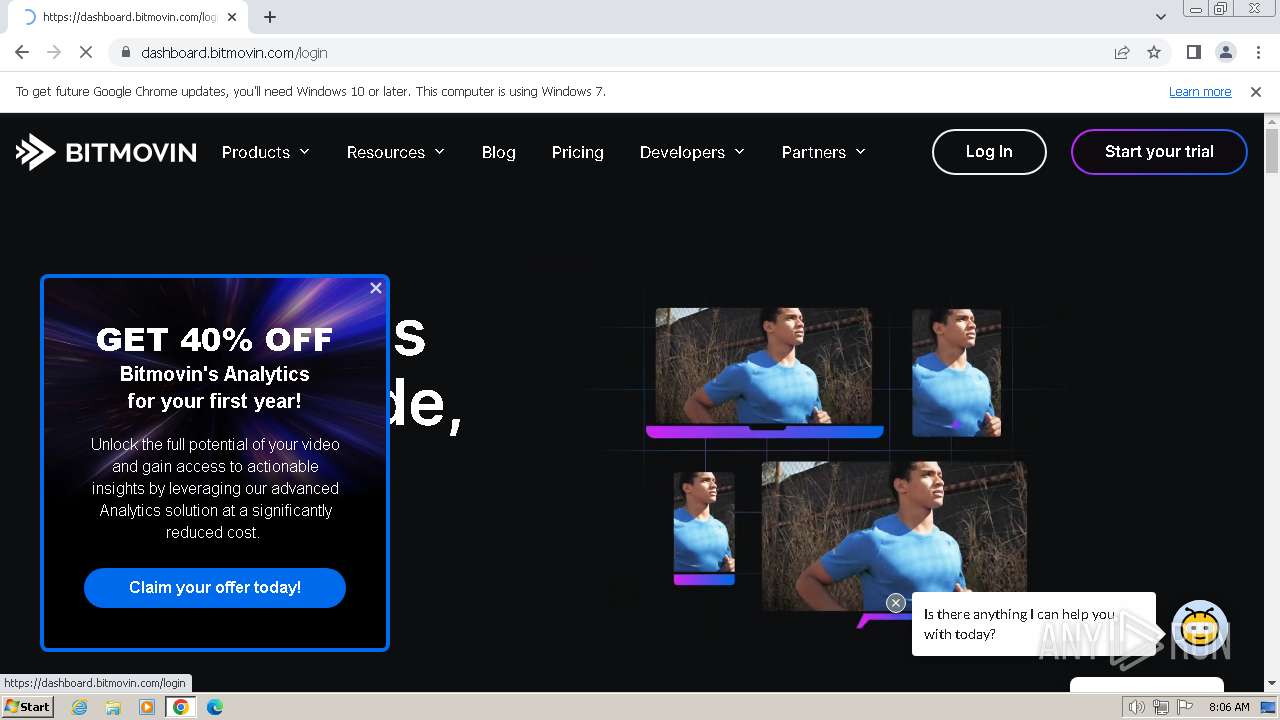Go back to previous page
The width and height of the screenshot is (1280, 720).
click(x=22, y=53)
